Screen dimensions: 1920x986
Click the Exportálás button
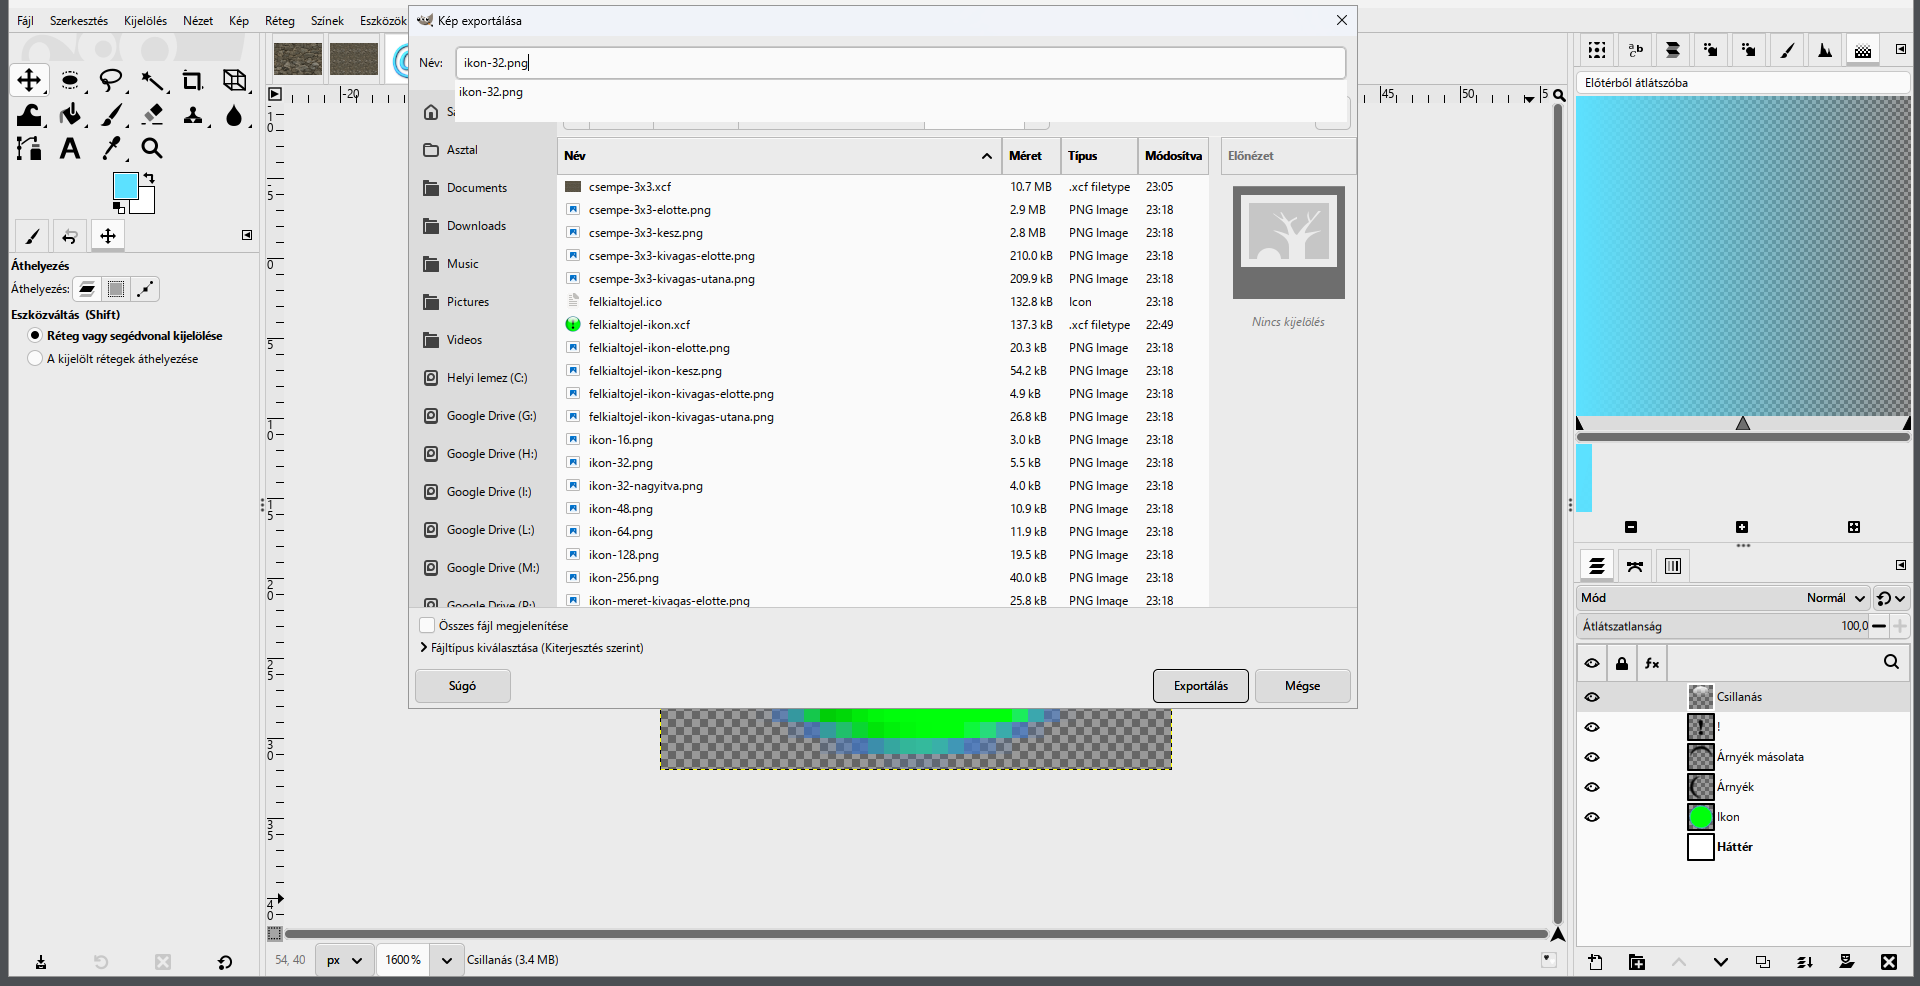tap(1200, 686)
